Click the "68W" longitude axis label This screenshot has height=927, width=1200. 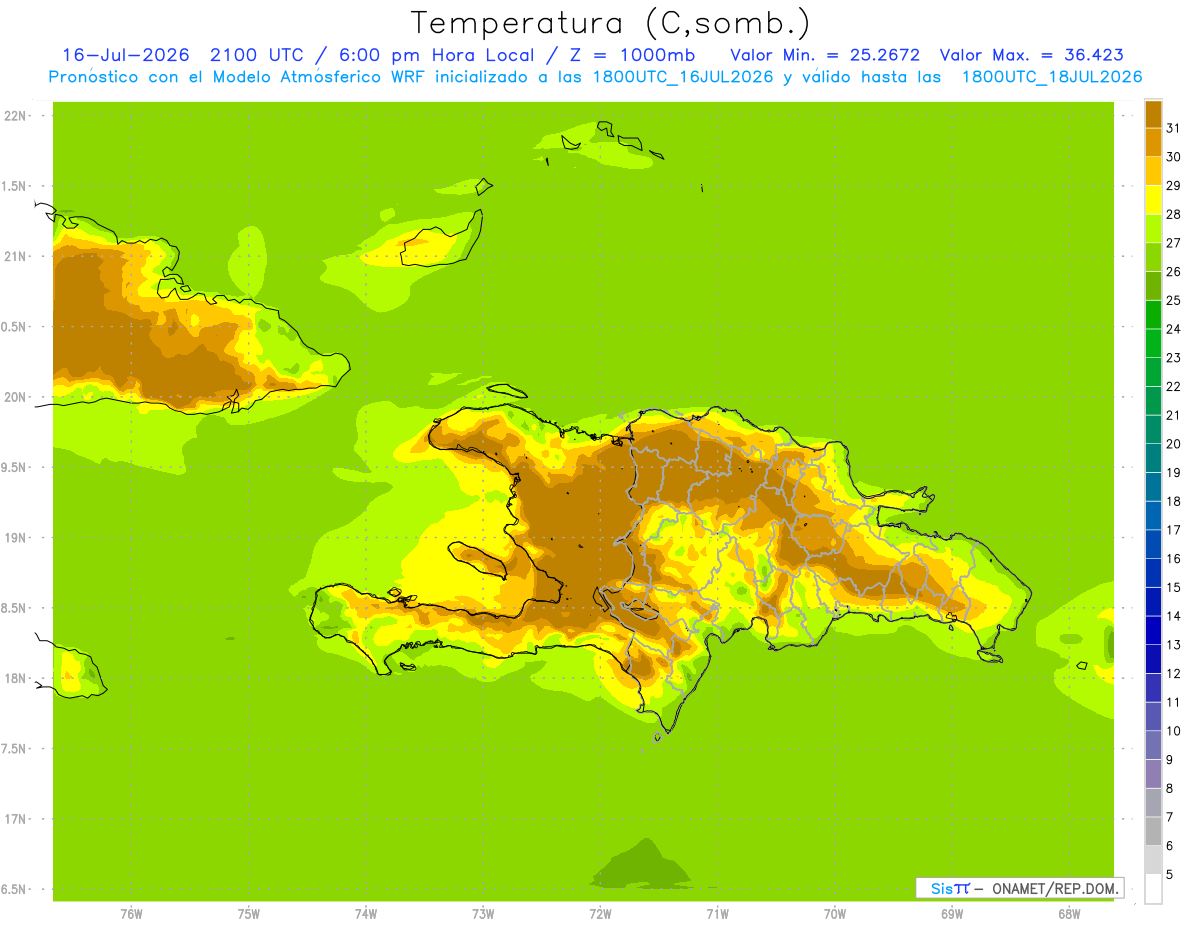(x=1068, y=914)
